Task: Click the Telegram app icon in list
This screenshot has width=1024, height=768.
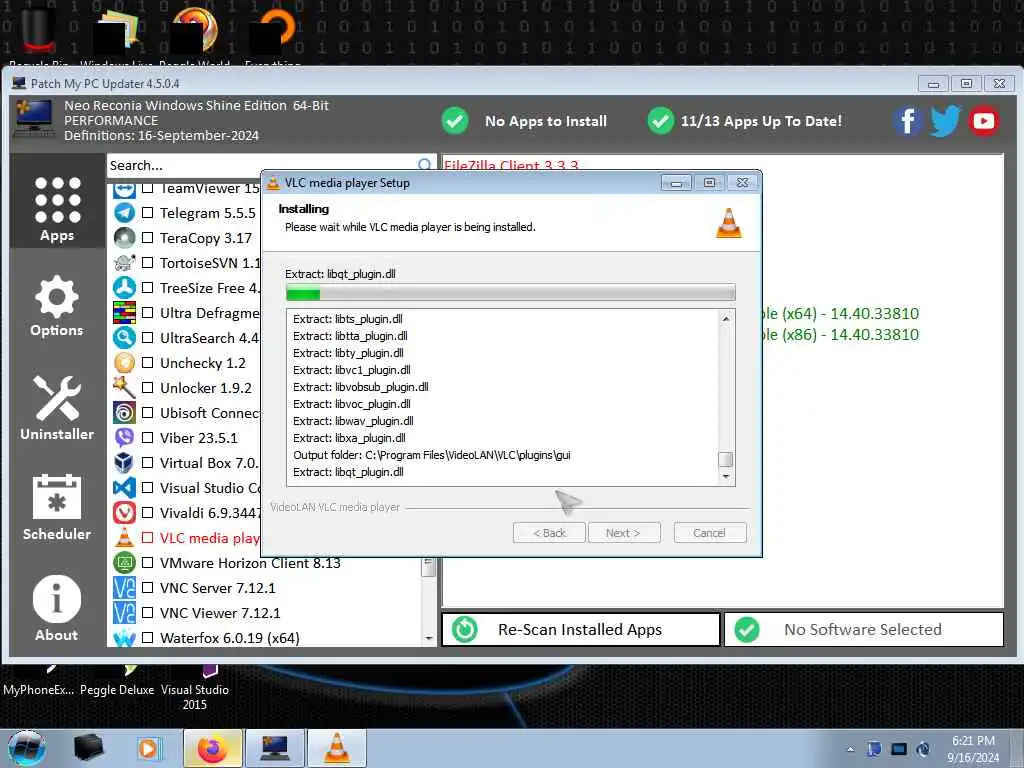Action: click(124, 213)
